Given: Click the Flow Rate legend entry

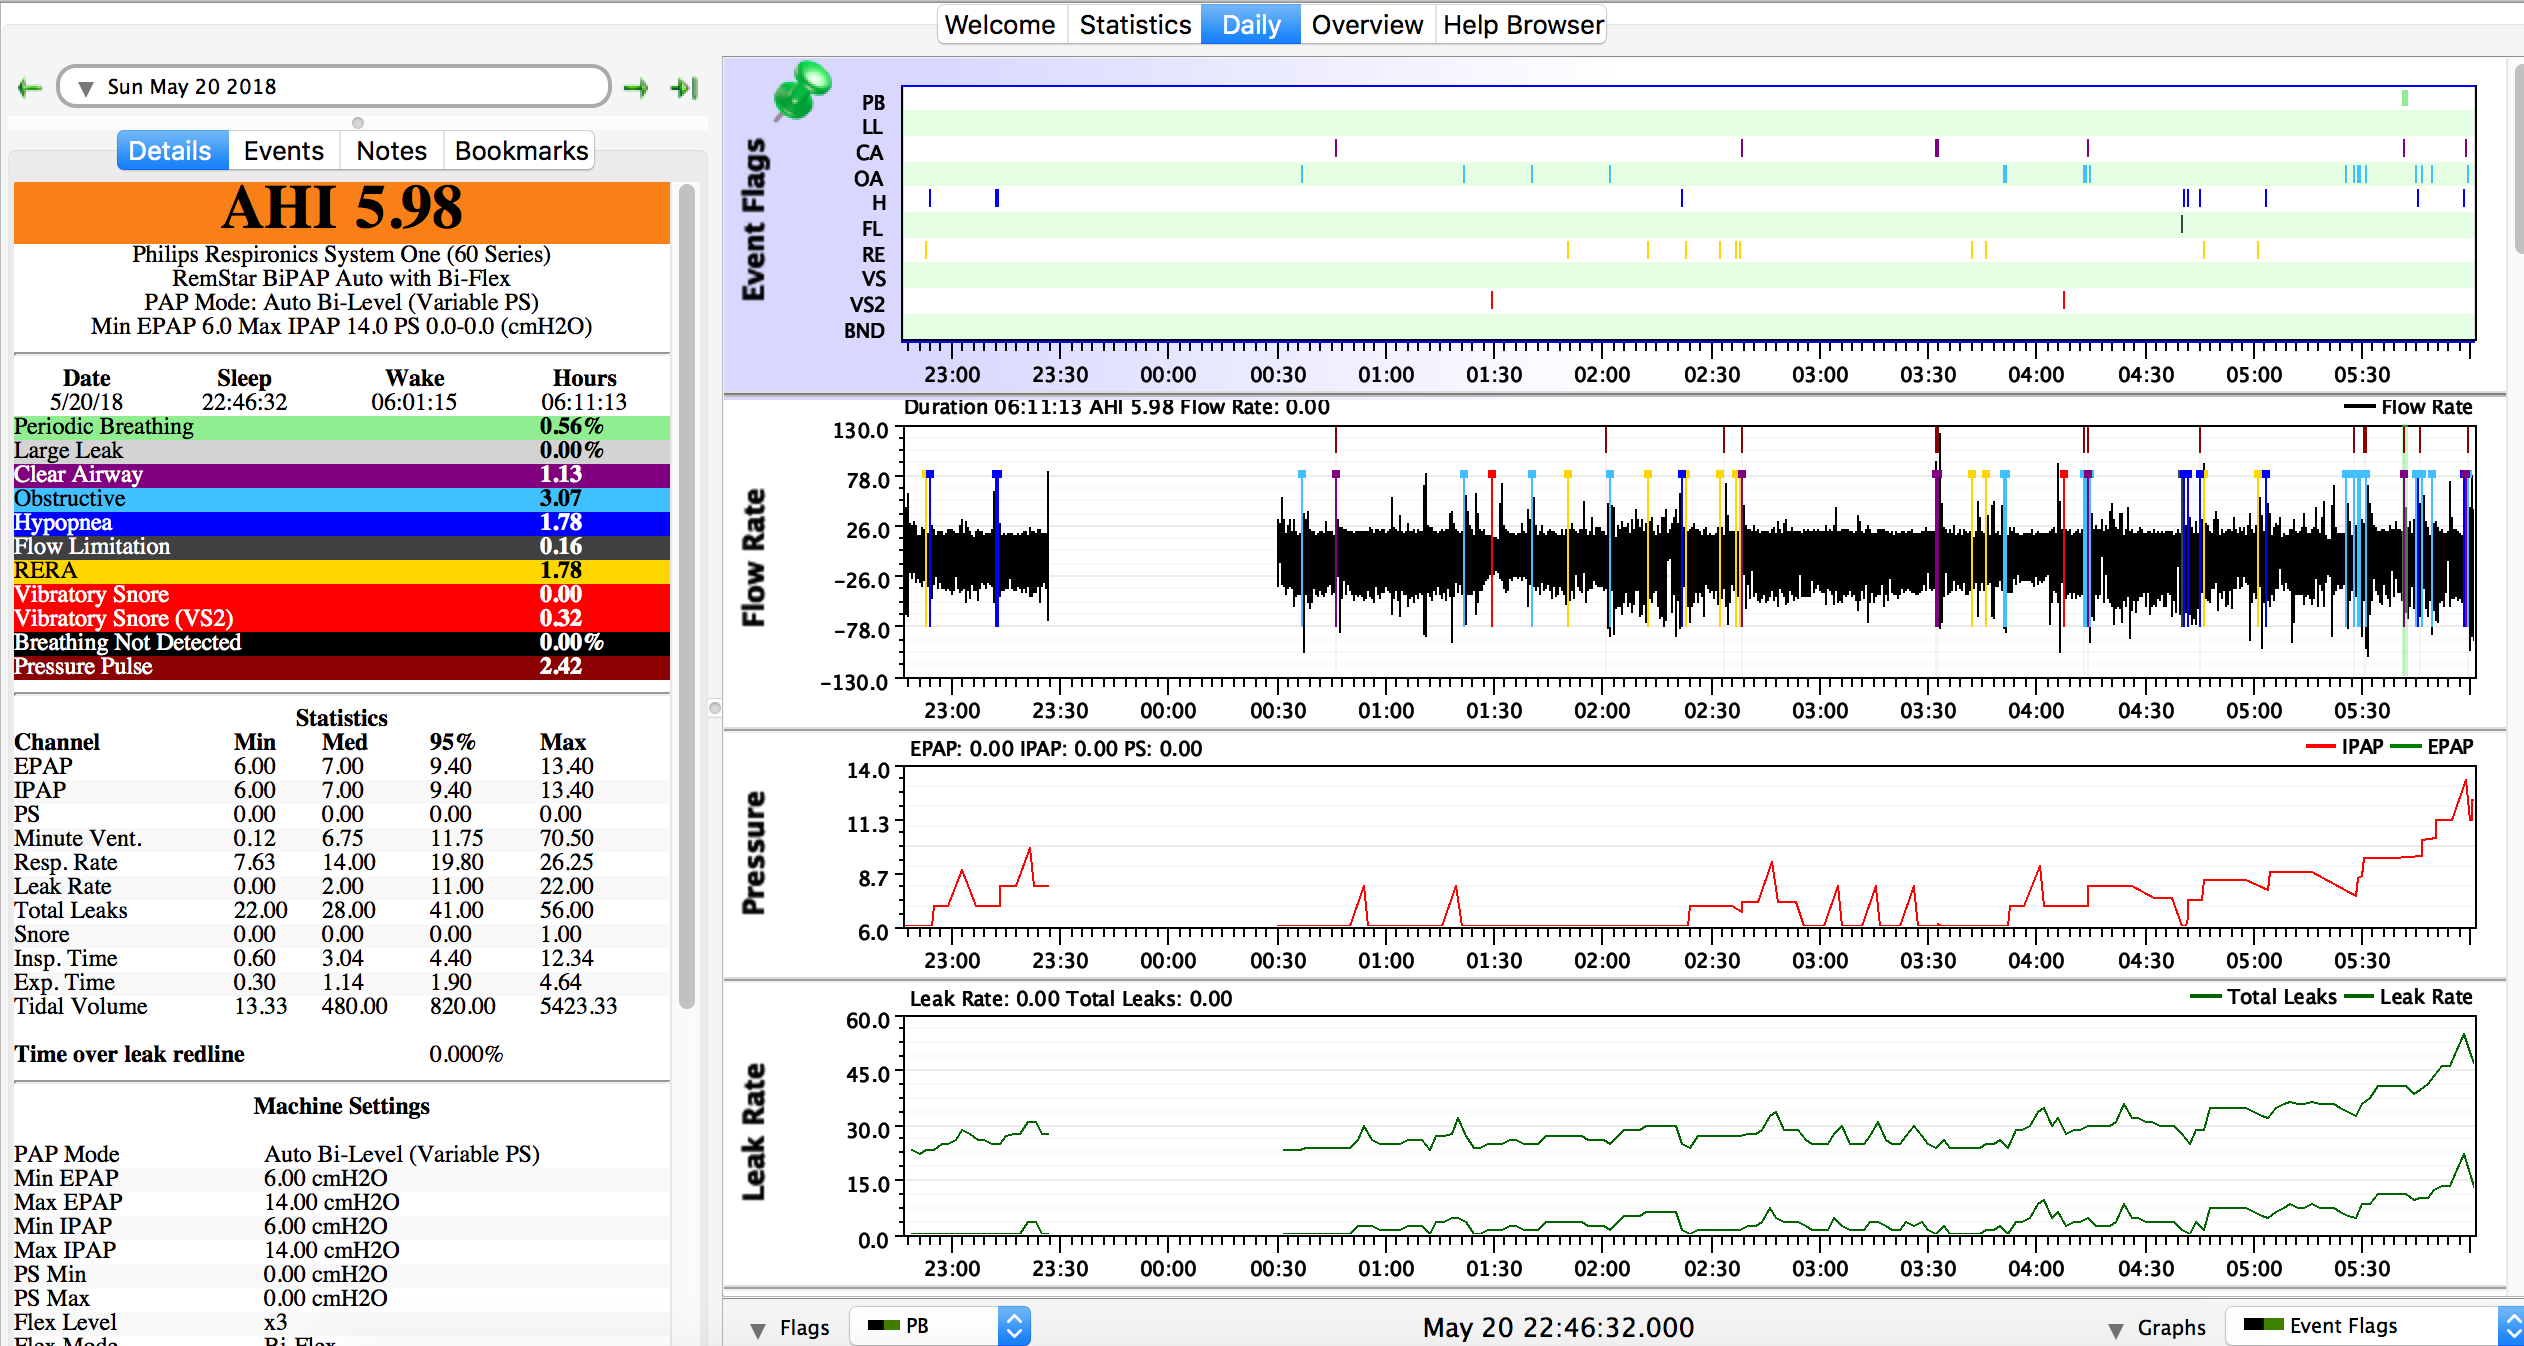Looking at the screenshot, I should point(2408,407).
